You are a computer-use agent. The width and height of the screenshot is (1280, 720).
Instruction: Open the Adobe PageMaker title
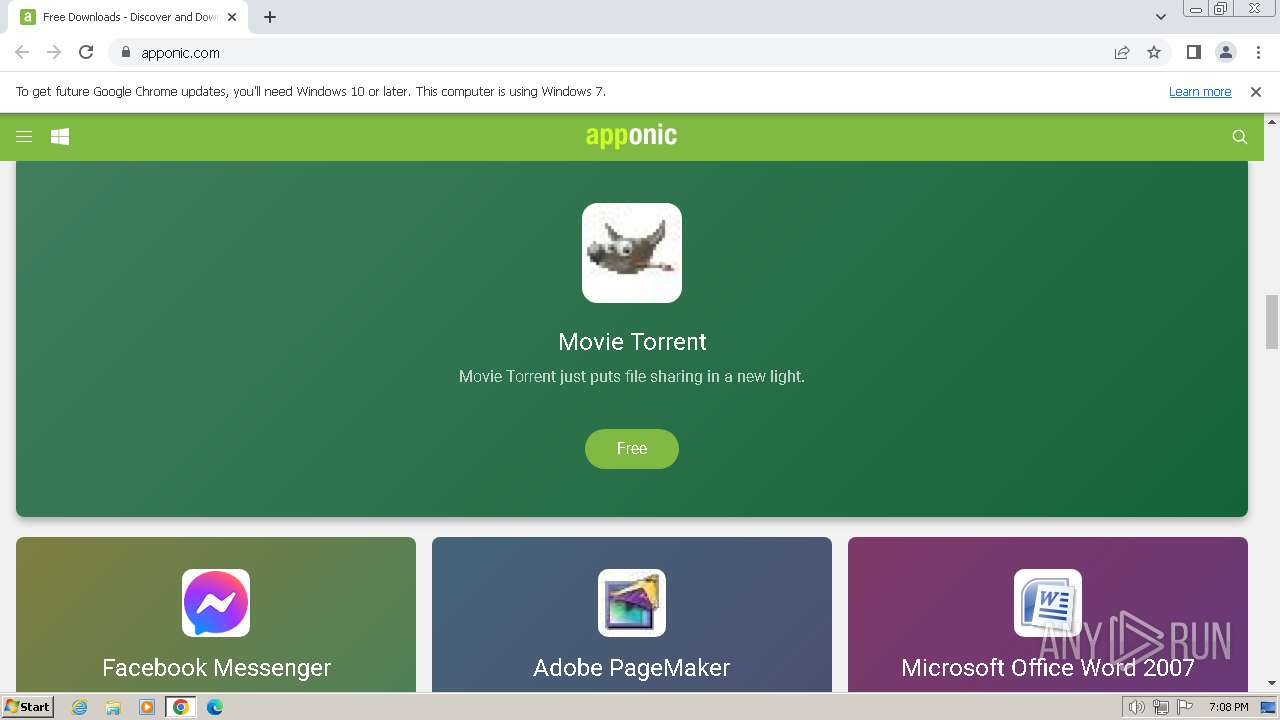tap(632, 667)
